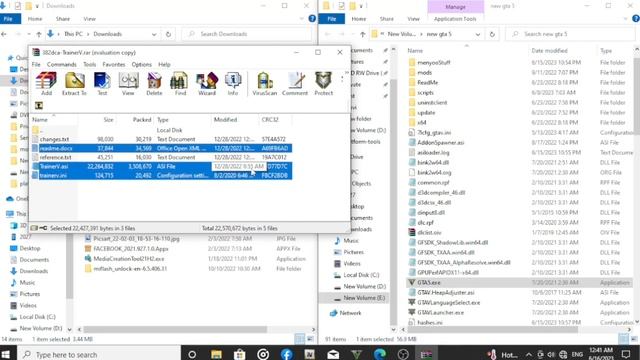The height and width of the screenshot is (360, 640).
Task: Open the Share tab in new gta 5 window
Action: [386, 19]
